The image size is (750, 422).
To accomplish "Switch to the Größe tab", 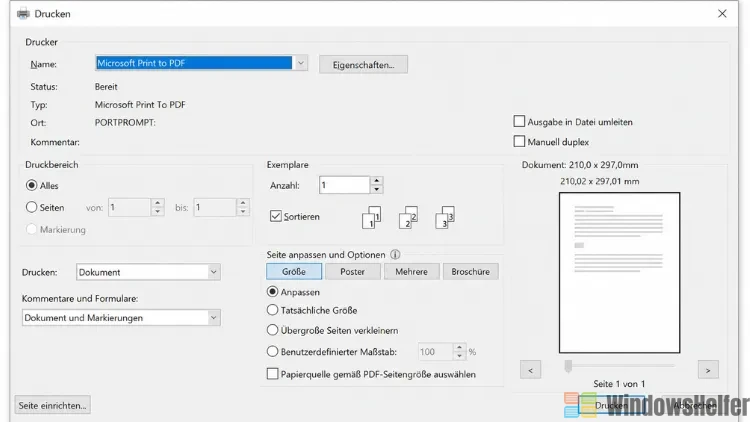I will pos(294,271).
